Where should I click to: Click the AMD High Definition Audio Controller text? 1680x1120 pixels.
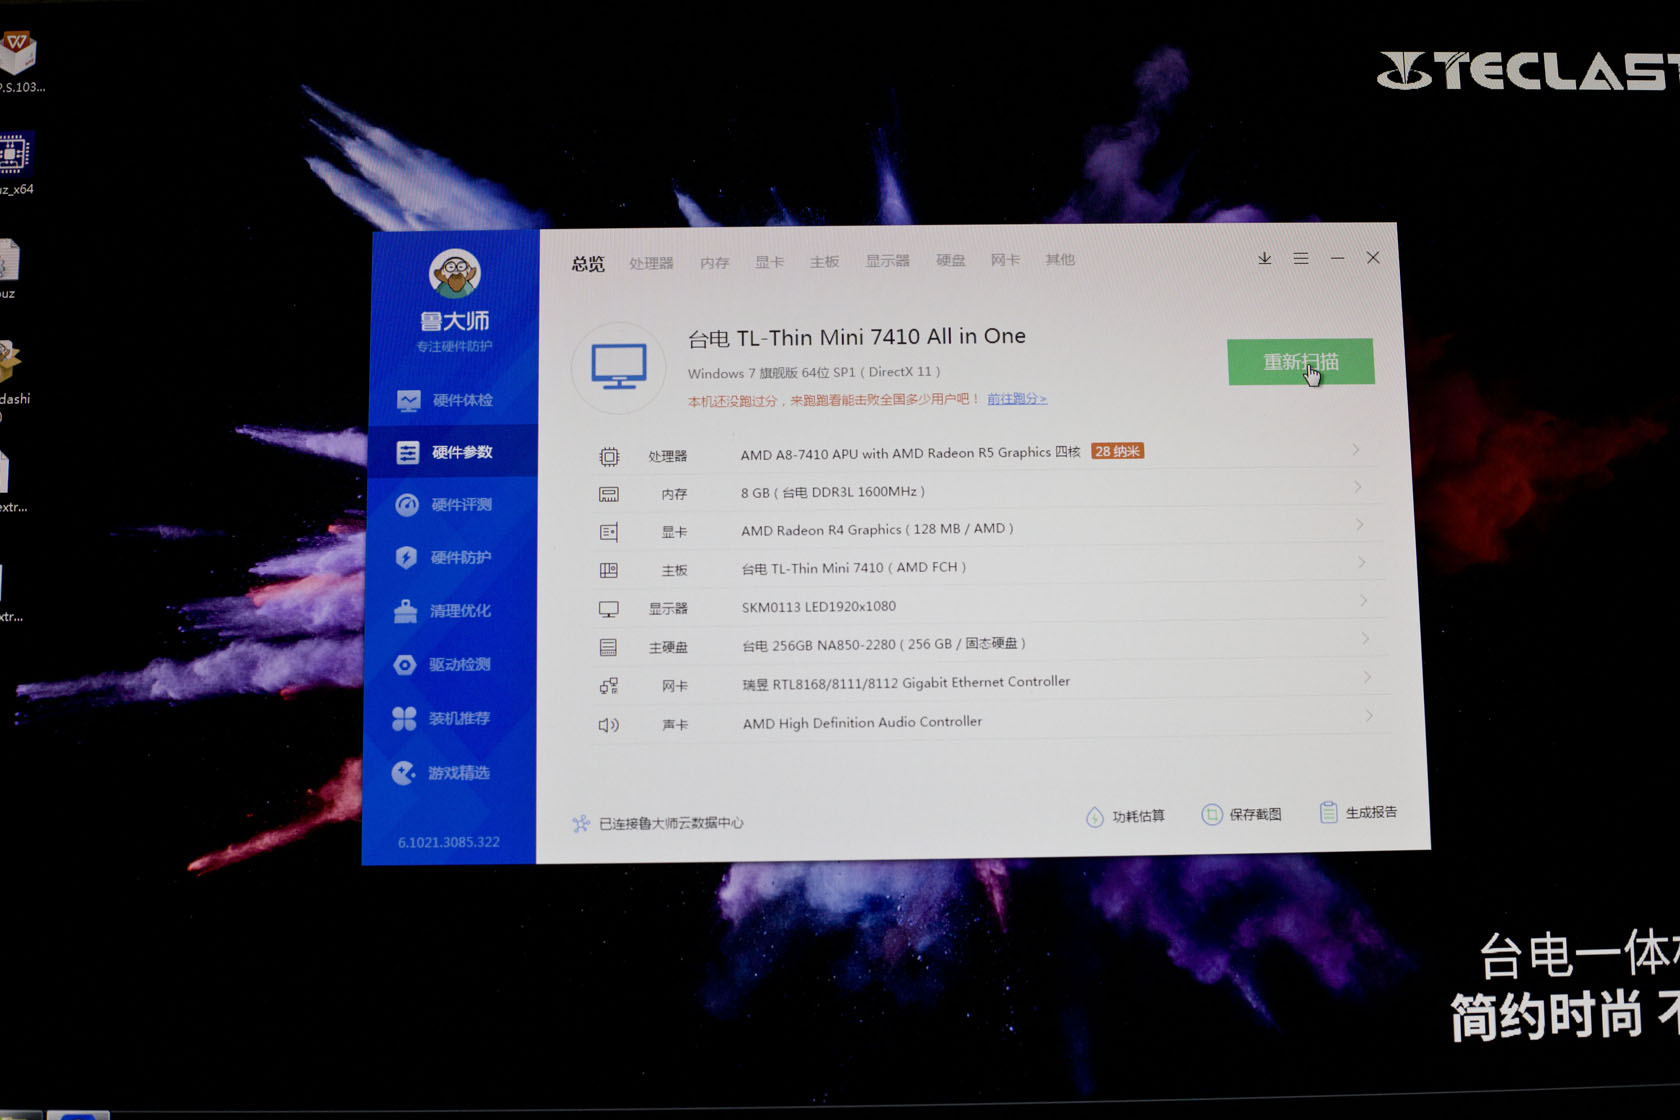(x=862, y=722)
